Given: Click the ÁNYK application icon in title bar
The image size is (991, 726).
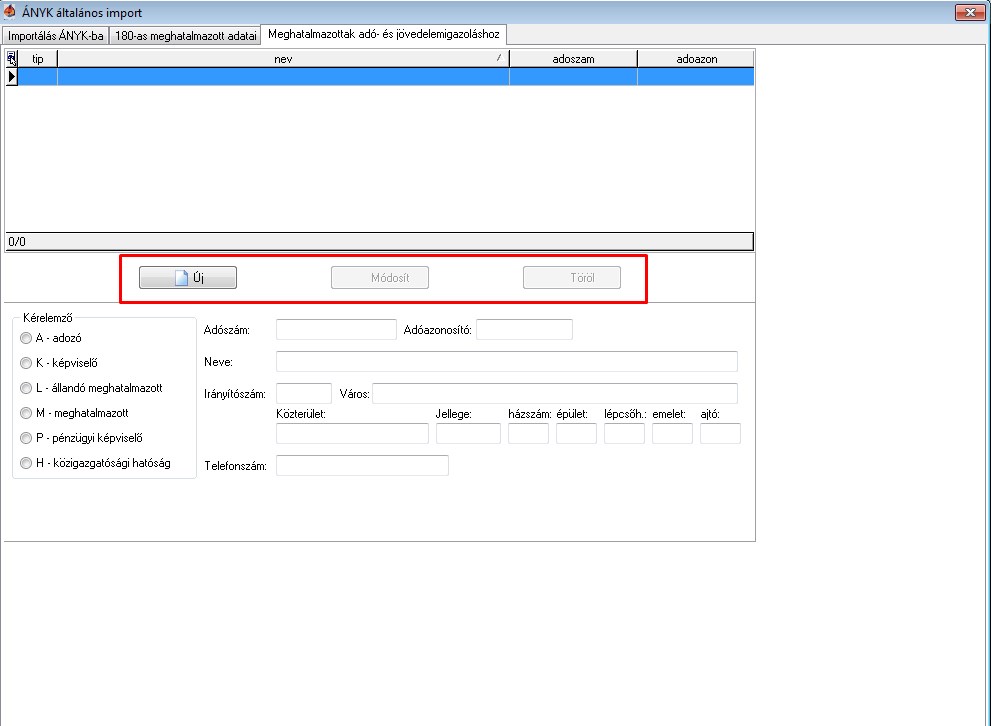Looking at the screenshot, I should click(x=10, y=11).
